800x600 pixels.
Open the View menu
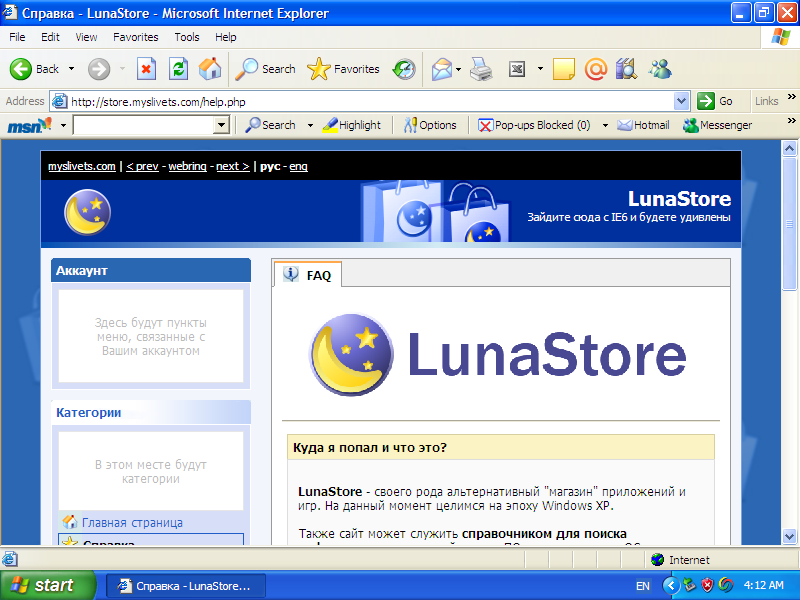click(x=86, y=37)
